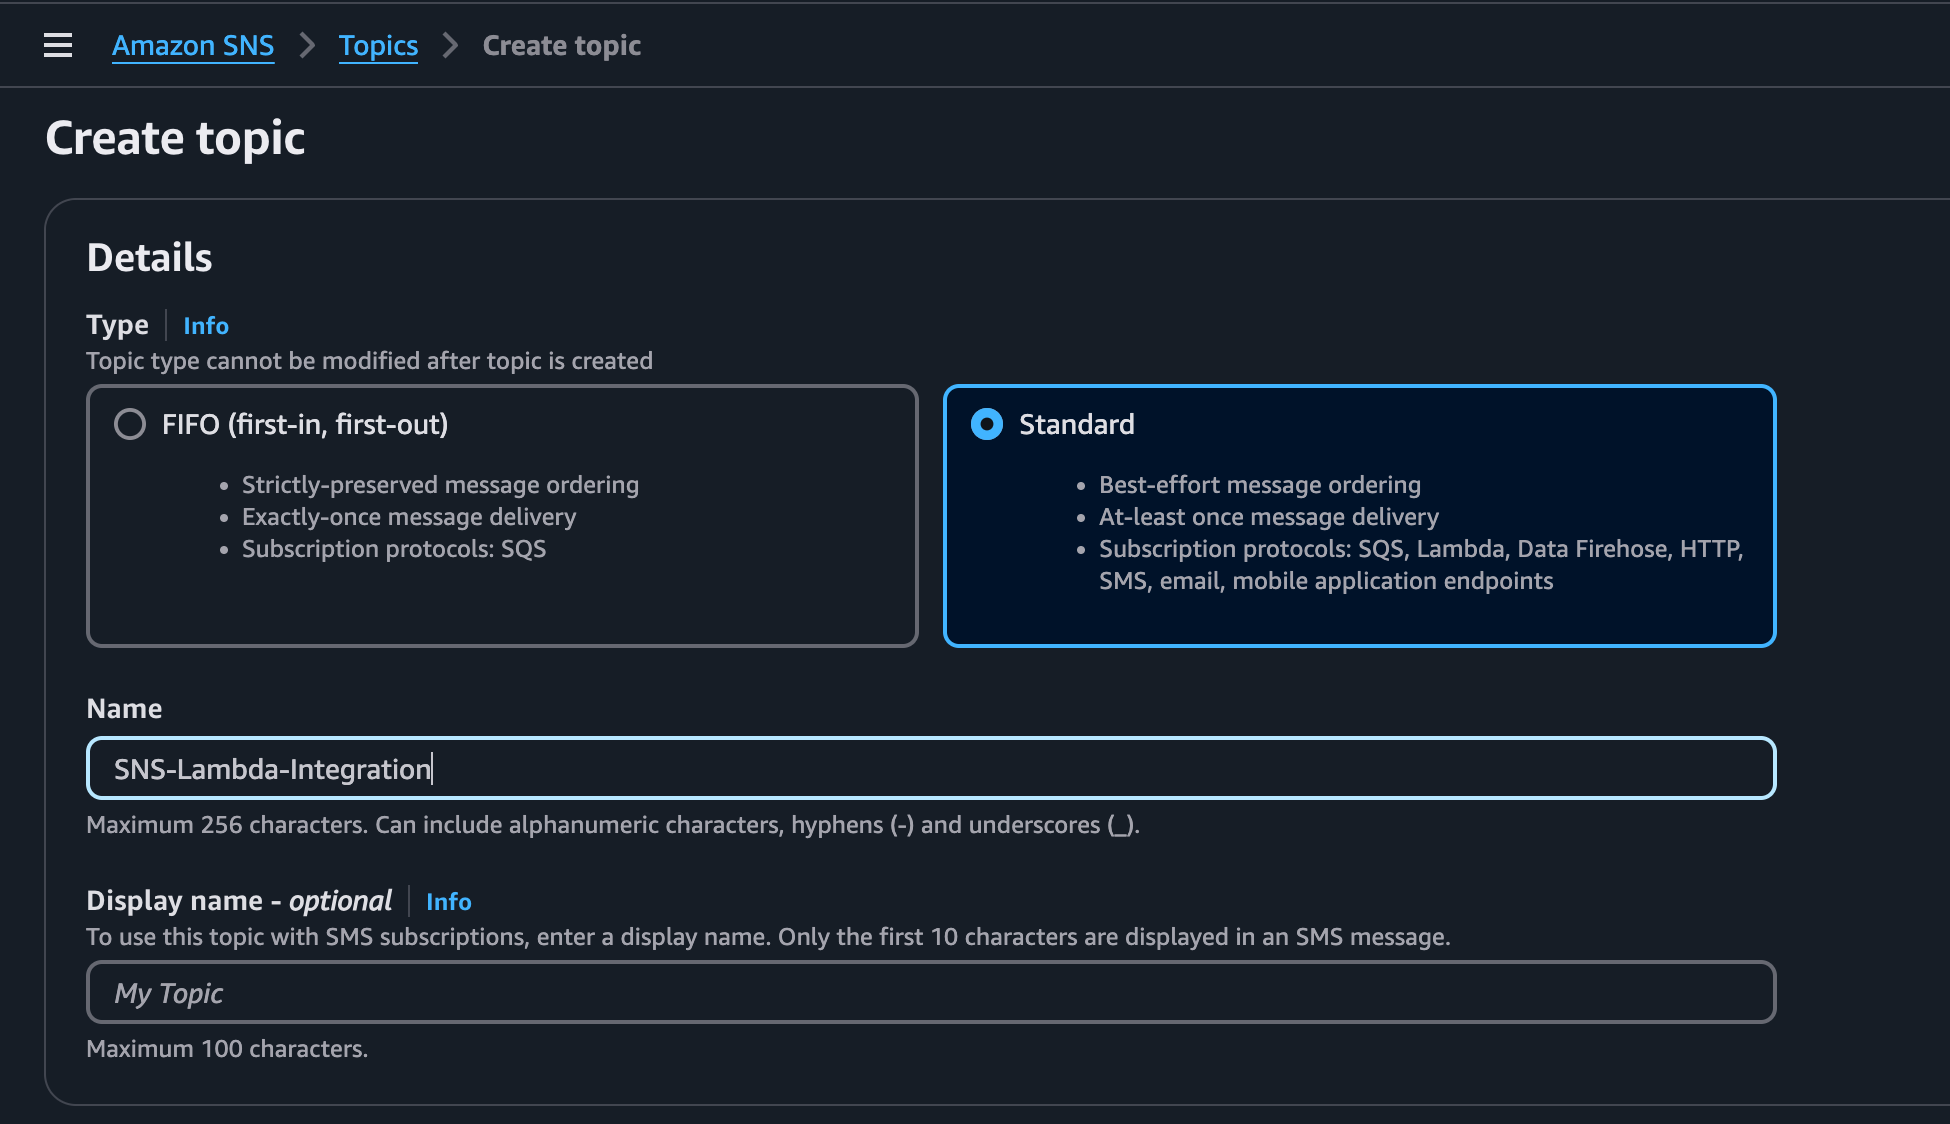Open Info link next to Display name
Screen dimensions: 1950x1124
449,901
